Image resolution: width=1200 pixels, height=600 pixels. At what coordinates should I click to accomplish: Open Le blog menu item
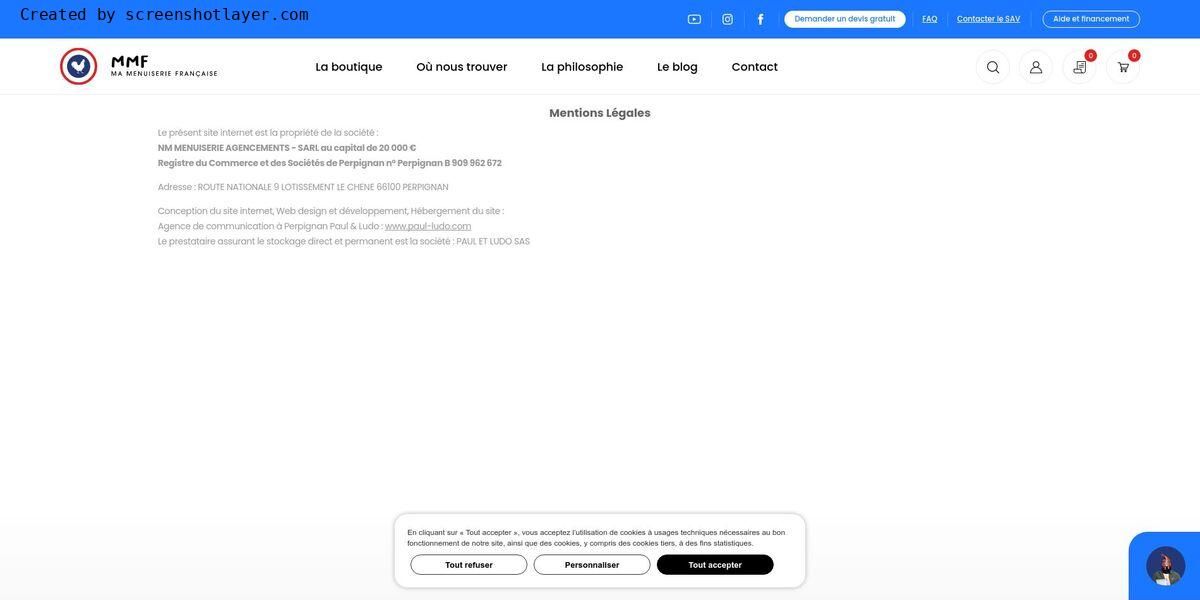point(677,67)
